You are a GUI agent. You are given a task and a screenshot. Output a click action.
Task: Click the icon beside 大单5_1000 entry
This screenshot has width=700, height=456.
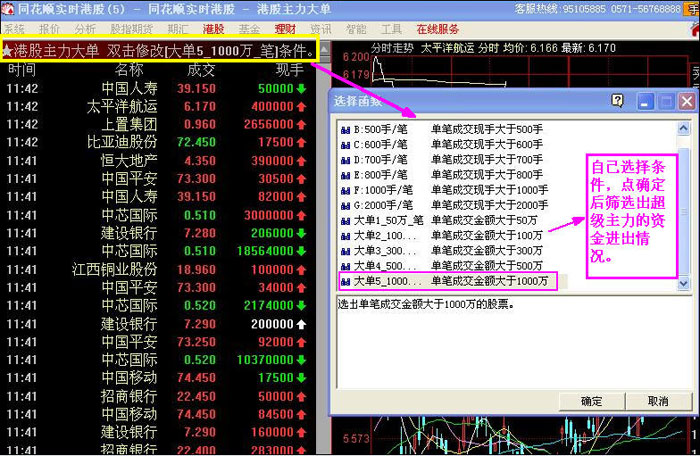pyautogui.click(x=346, y=282)
